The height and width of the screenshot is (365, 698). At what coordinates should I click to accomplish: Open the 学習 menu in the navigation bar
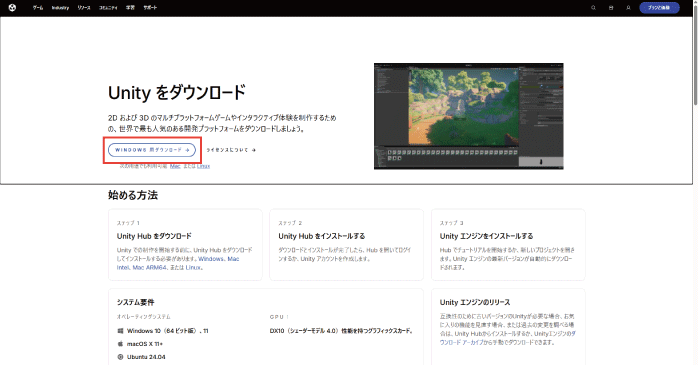coord(130,8)
